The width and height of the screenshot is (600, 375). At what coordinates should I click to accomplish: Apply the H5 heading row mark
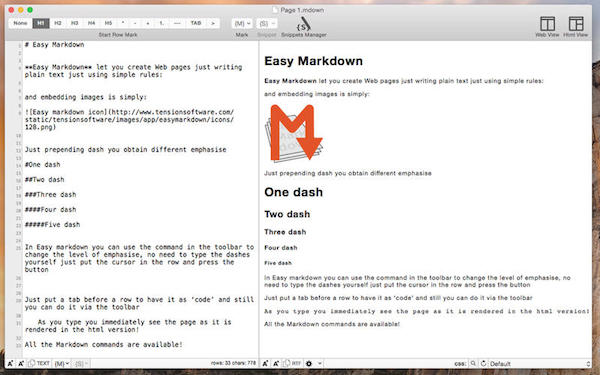pyautogui.click(x=108, y=23)
